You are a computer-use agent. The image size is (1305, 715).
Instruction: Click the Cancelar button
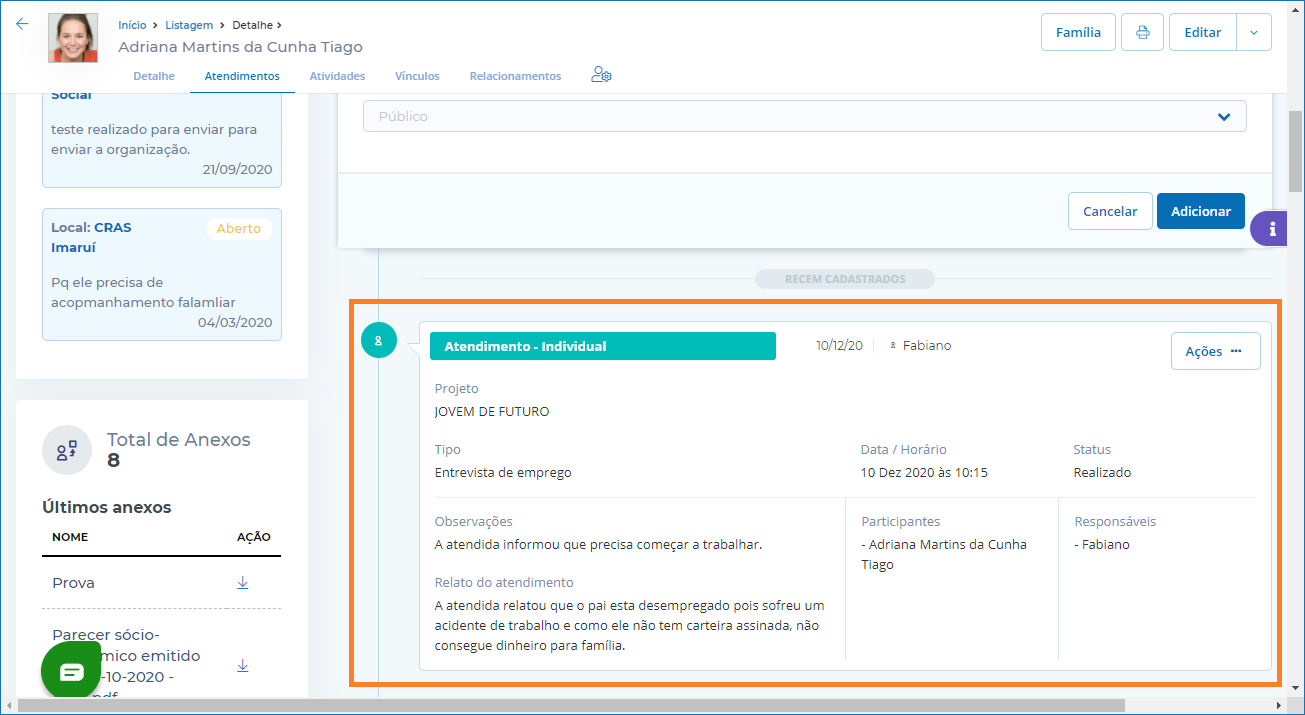click(1110, 211)
